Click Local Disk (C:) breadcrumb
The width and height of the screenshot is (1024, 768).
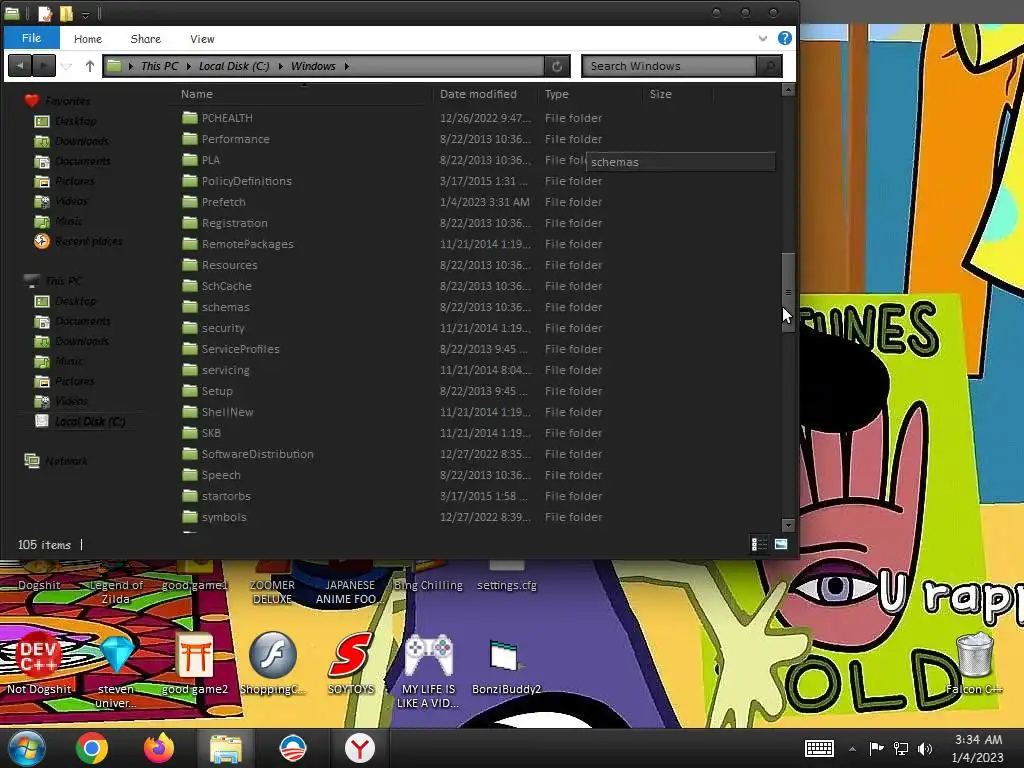tap(234, 66)
